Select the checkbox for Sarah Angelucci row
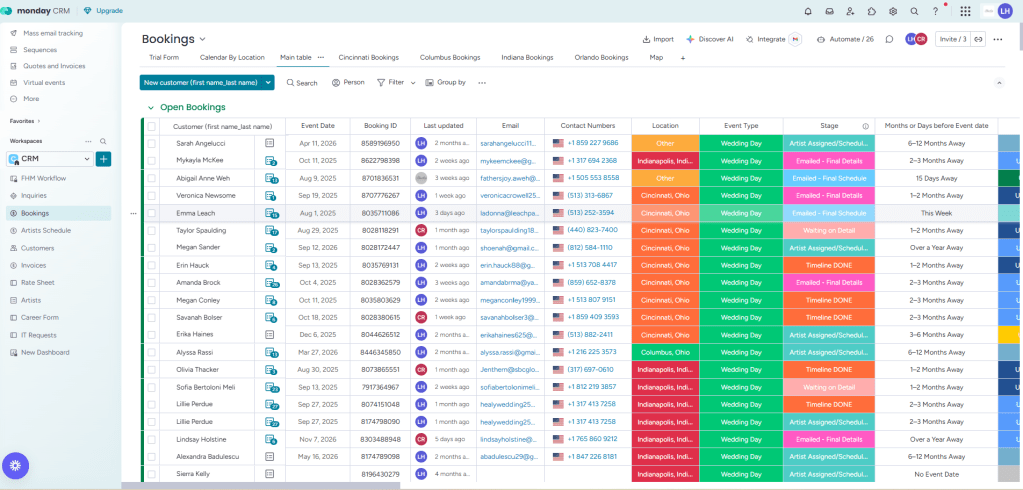Image resolution: width=1023 pixels, height=490 pixels. point(152,143)
